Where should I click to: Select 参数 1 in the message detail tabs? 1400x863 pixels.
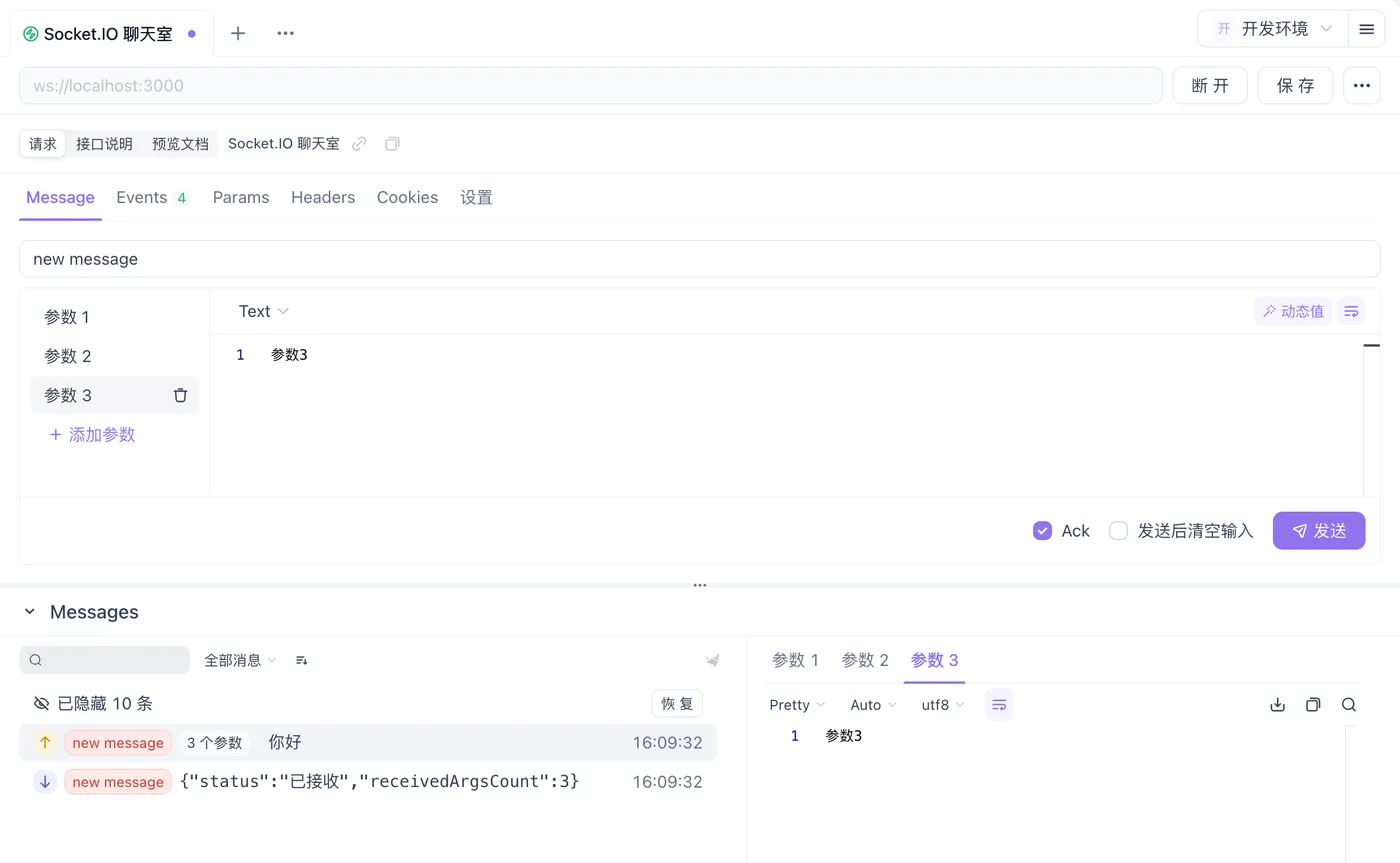click(x=795, y=660)
